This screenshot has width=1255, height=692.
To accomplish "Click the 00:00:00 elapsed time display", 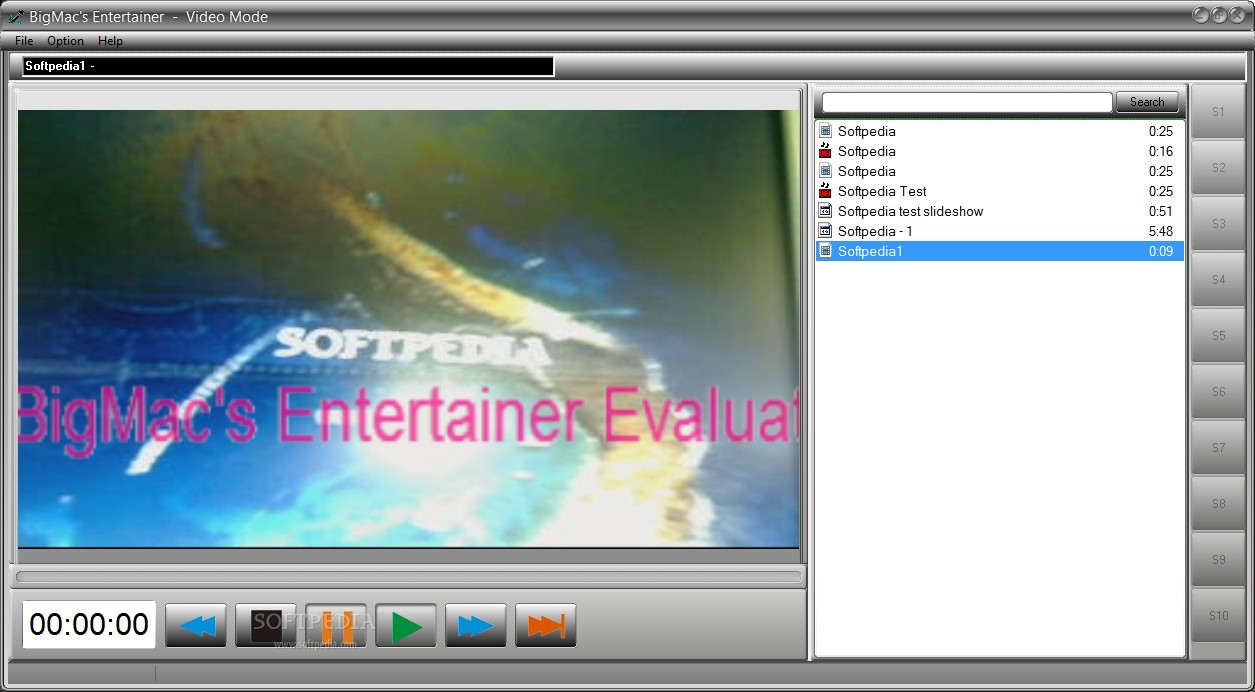I will (89, 625).
